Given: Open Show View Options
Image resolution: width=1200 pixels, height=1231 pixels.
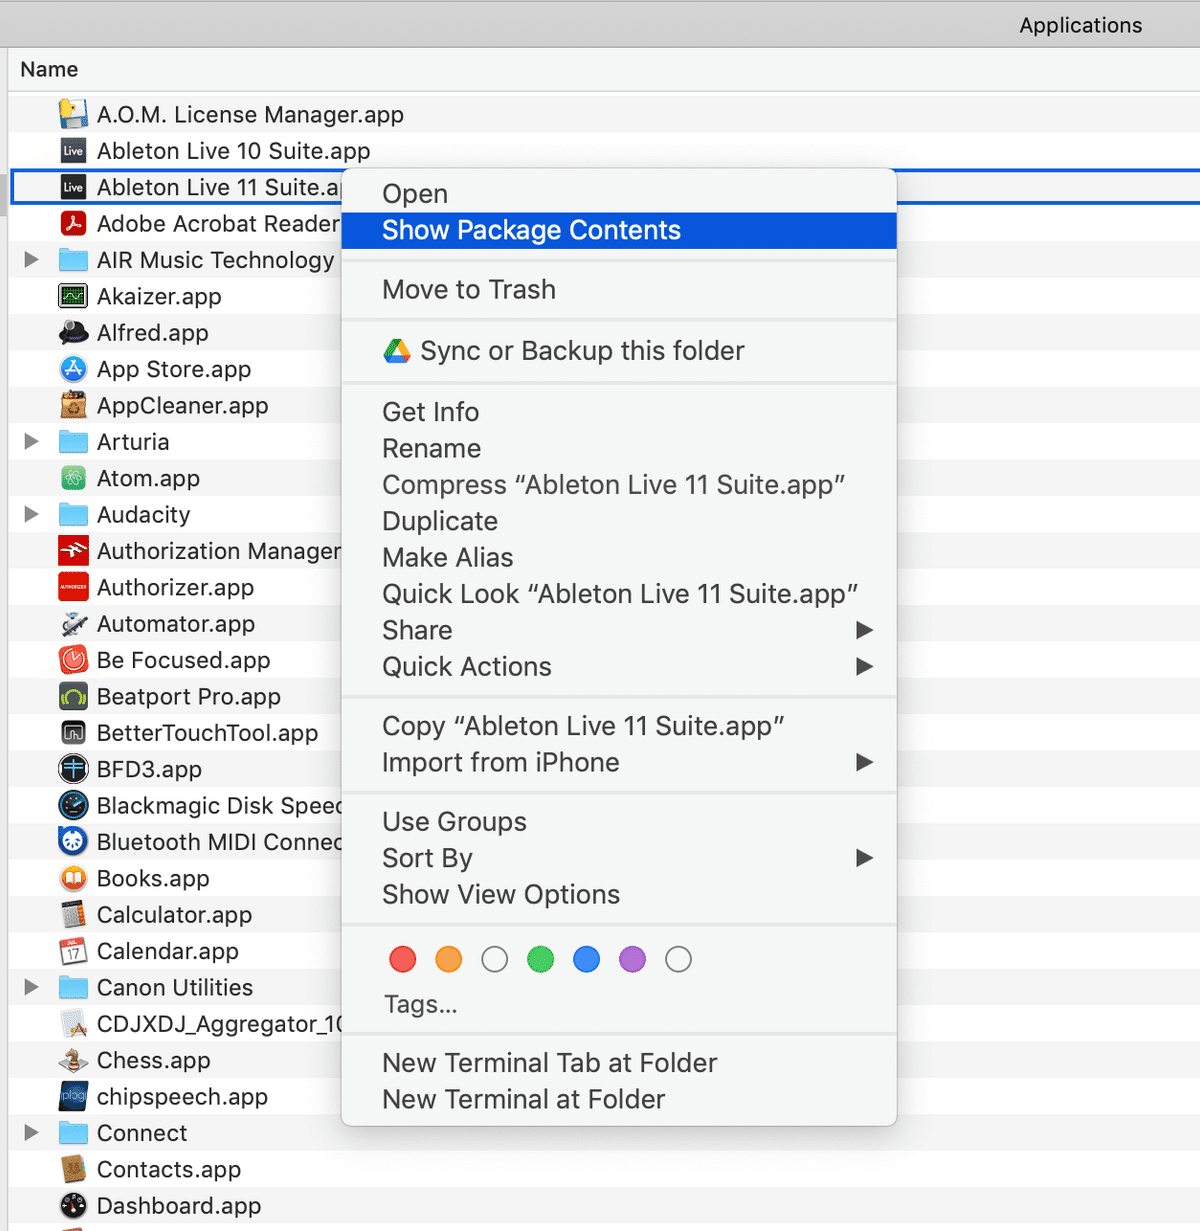Looking at the screenshot, I should (x=619, y=894).
